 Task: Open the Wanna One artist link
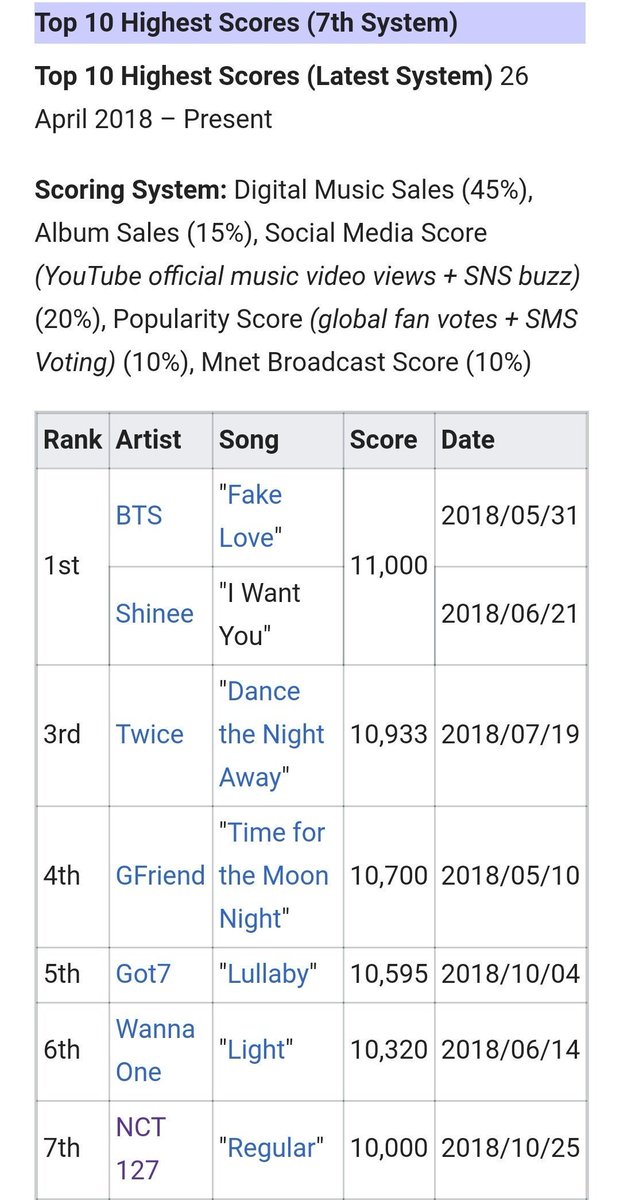pyautogui.click(x=156, y=1050)
